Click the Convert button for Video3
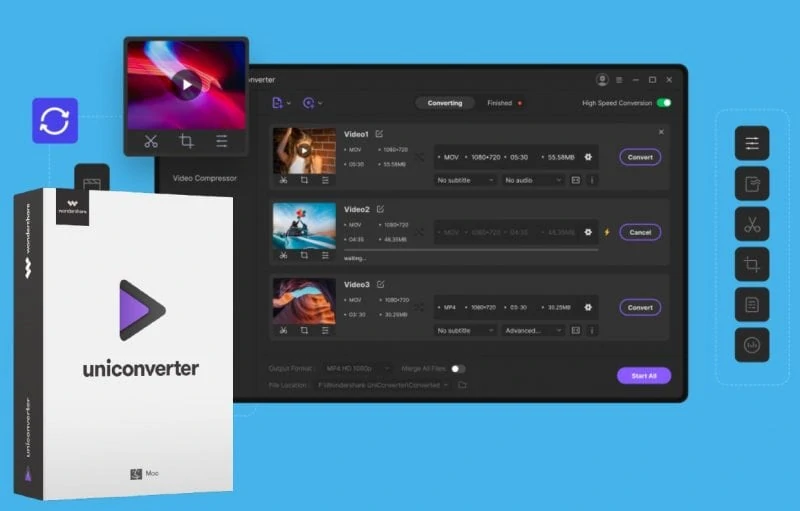Image resolution: width=800 pixels, height=511 pixels. click(640, 308)
